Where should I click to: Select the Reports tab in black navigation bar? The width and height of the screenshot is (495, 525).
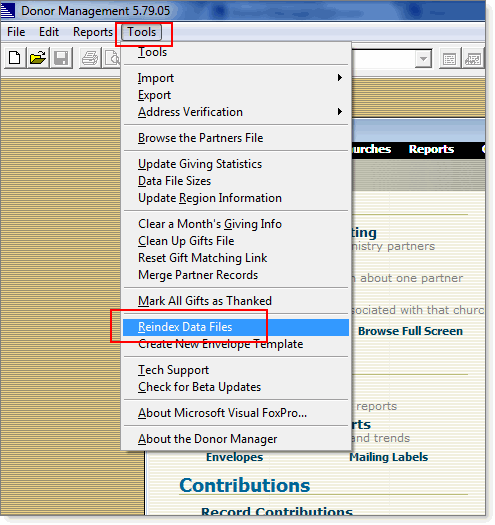[x=431, y=149]
